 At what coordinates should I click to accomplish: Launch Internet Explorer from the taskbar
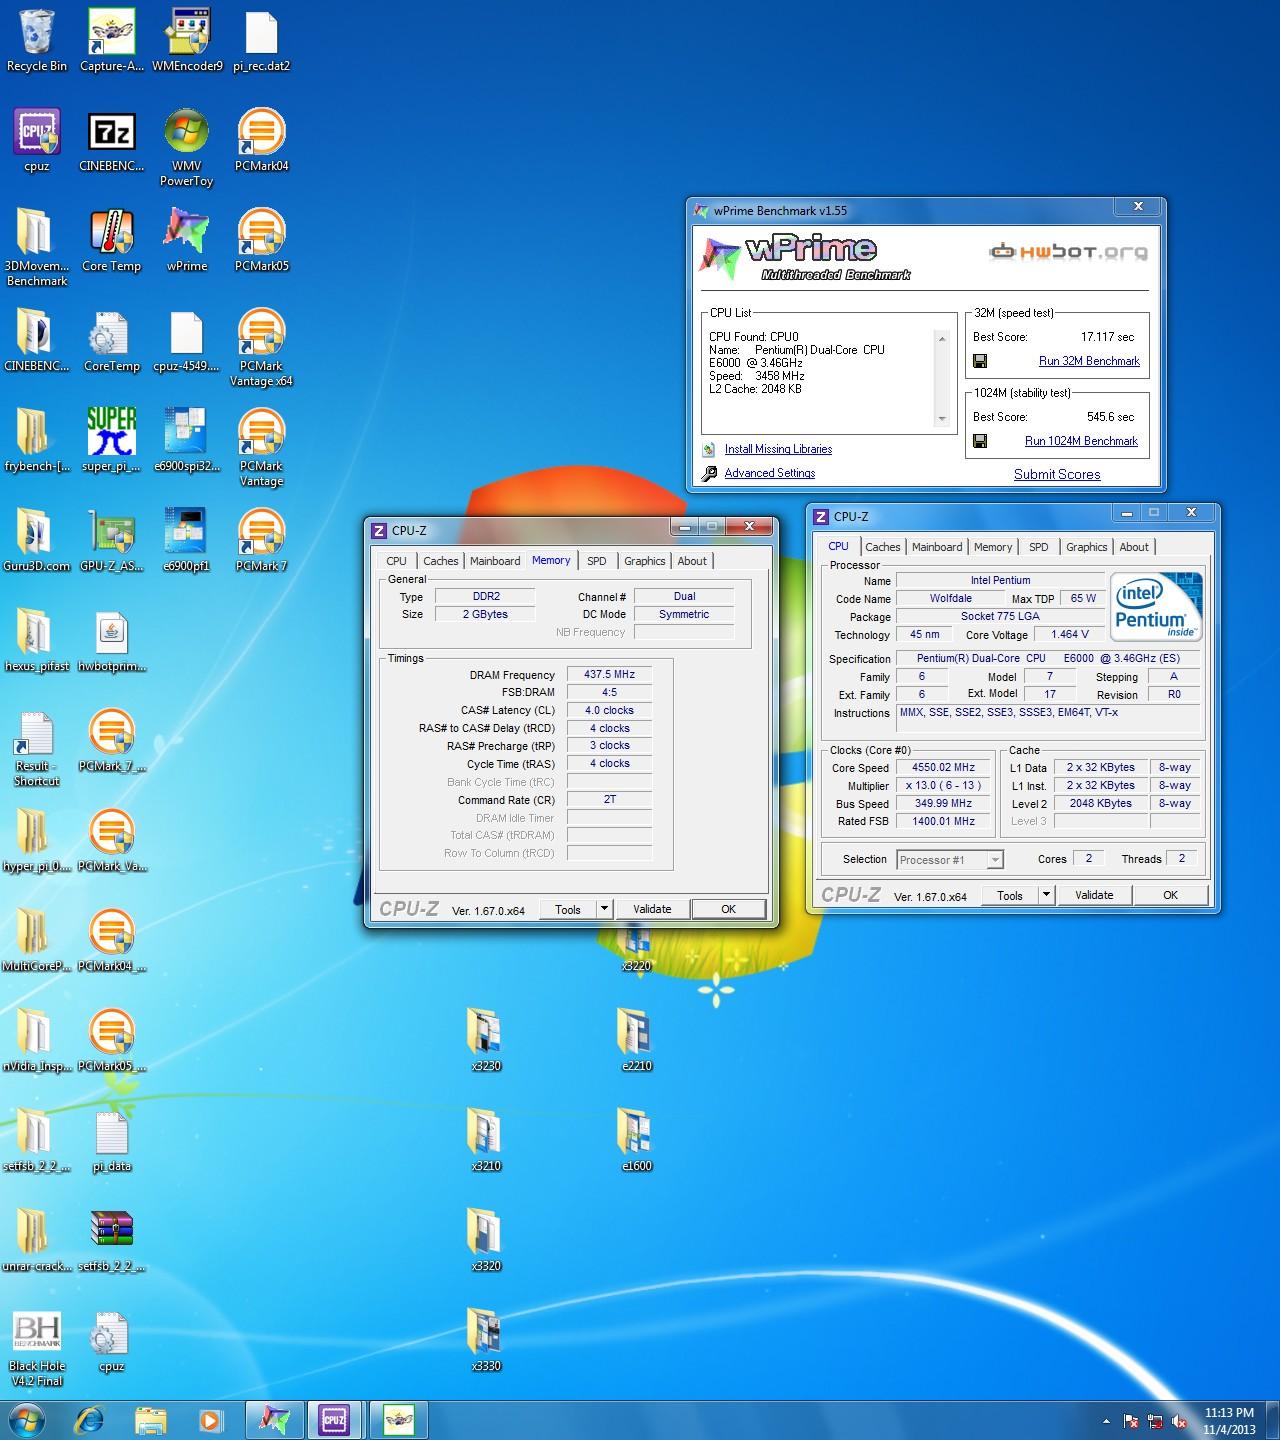click(x=90, y=1420)
